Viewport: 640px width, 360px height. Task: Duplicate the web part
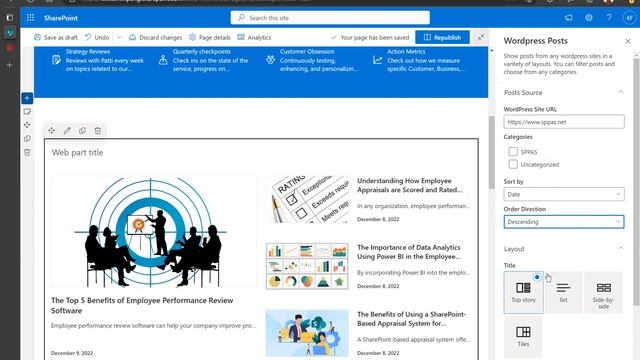(x=82, y=131)
